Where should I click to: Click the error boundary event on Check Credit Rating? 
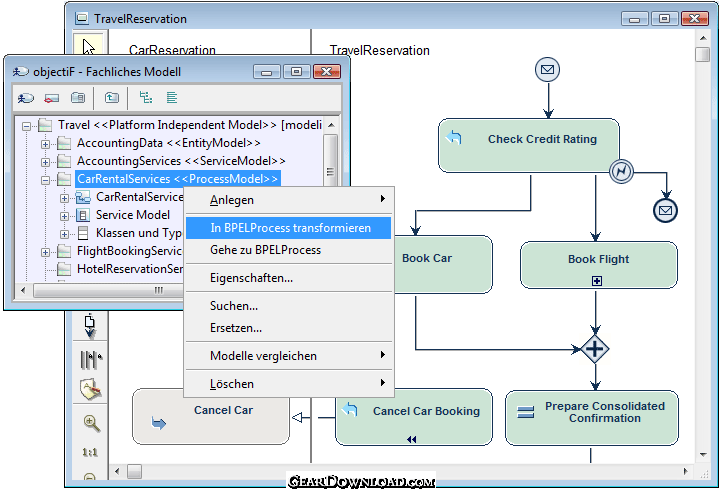(621, 172)
